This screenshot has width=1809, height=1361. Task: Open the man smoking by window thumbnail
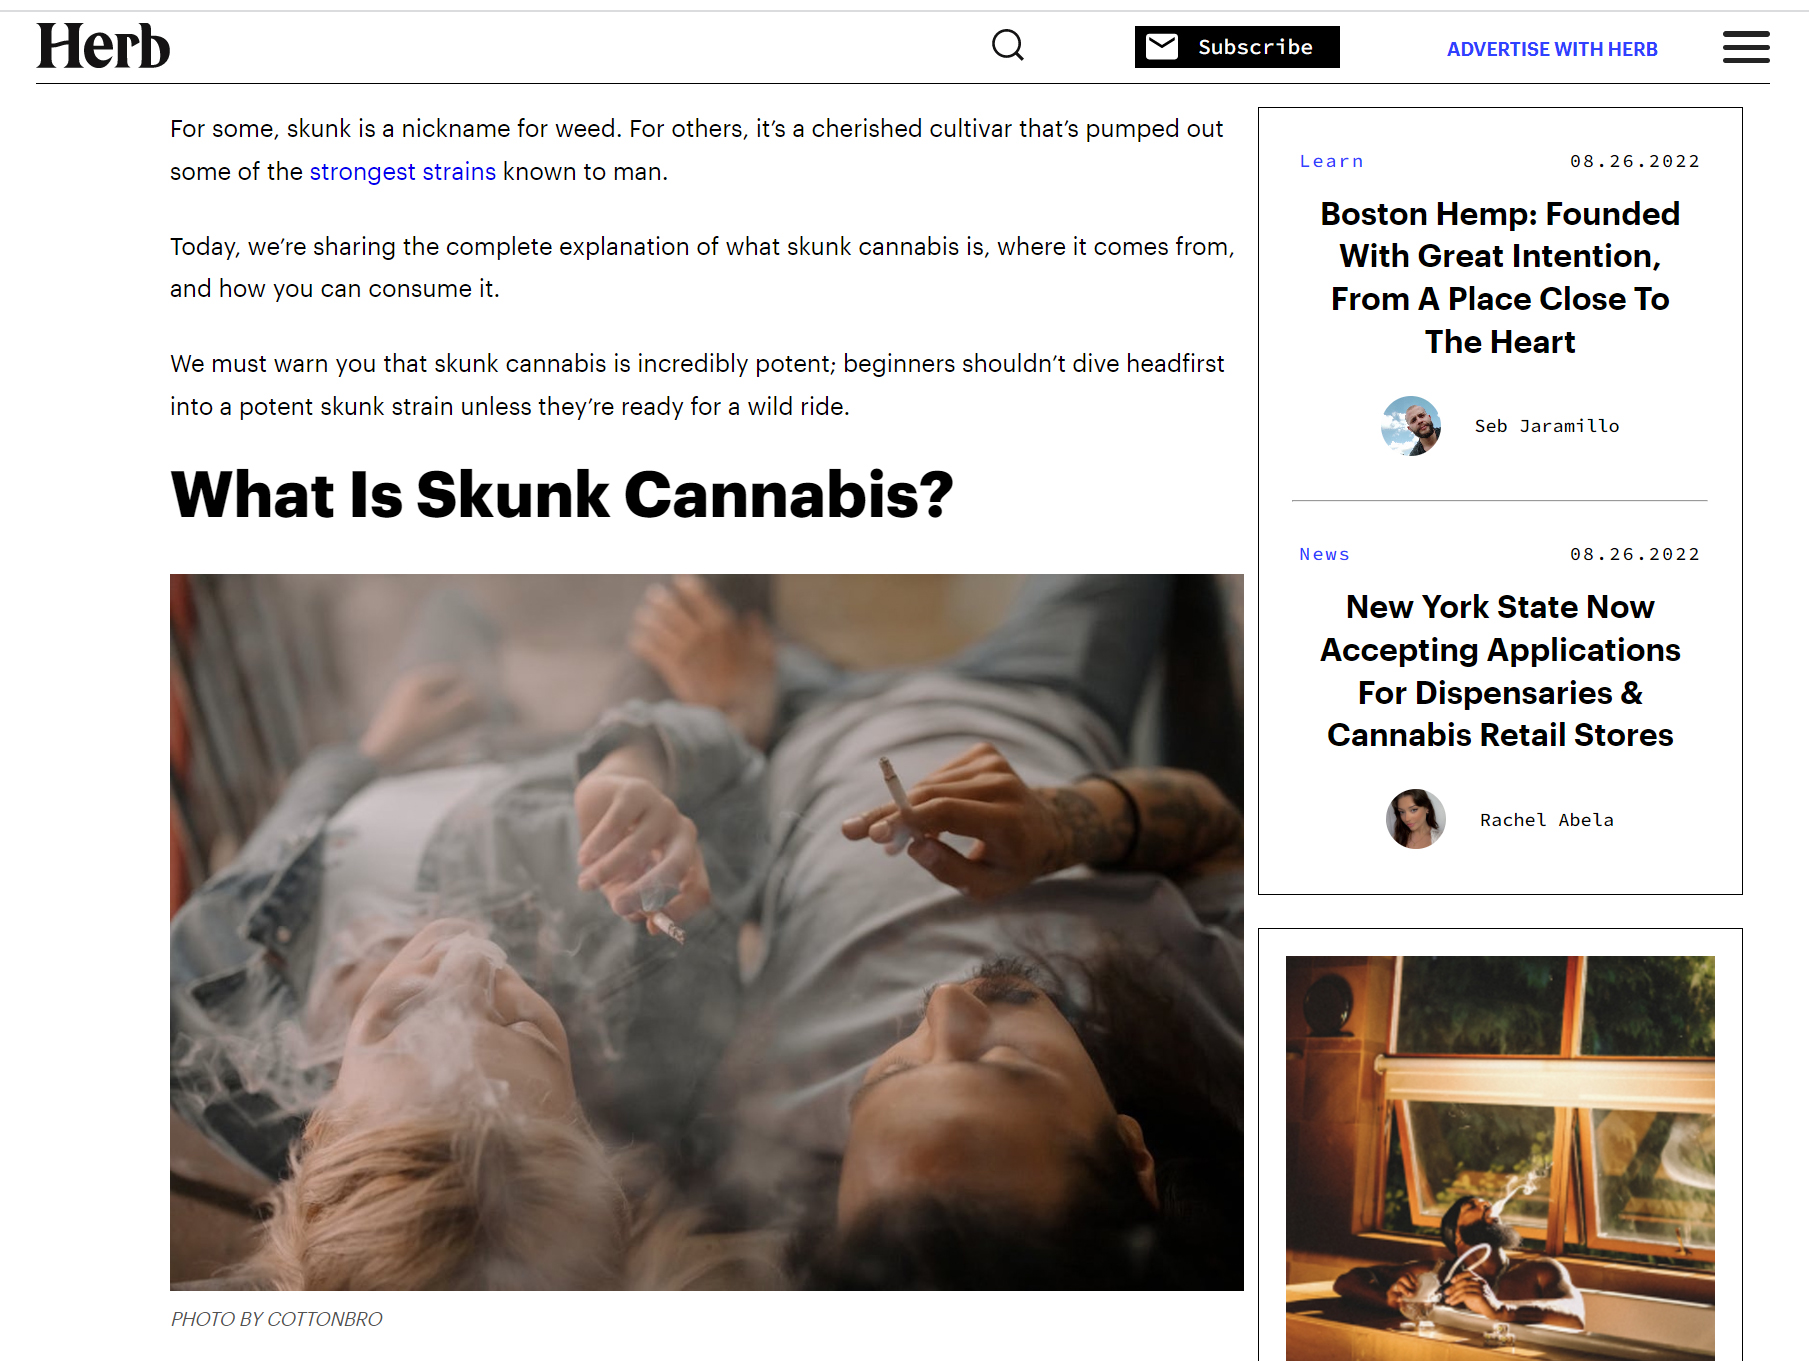[x=1500, y=1158]
